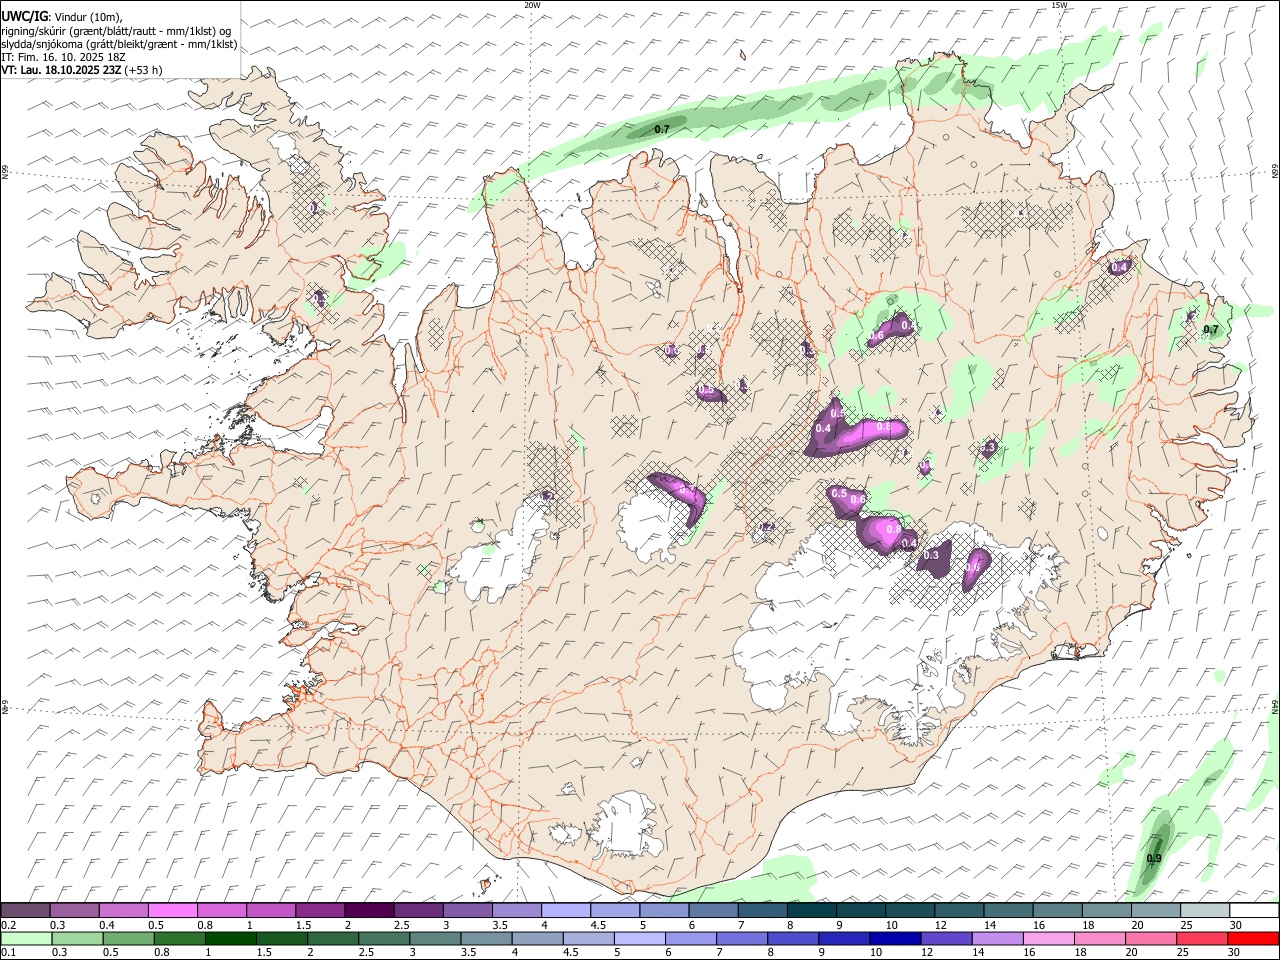Pick the white top-row swatch at 30
1280x960 pixels.
1254,911
